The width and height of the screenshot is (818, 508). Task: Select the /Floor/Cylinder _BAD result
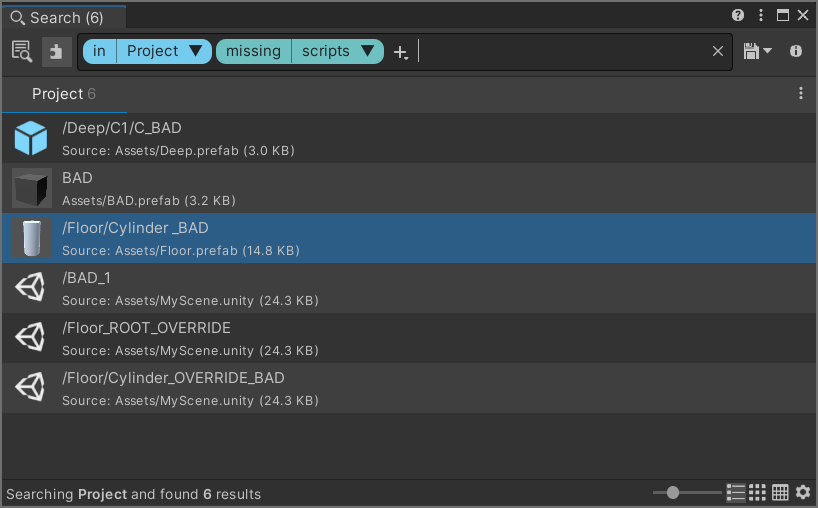[409, 238]
